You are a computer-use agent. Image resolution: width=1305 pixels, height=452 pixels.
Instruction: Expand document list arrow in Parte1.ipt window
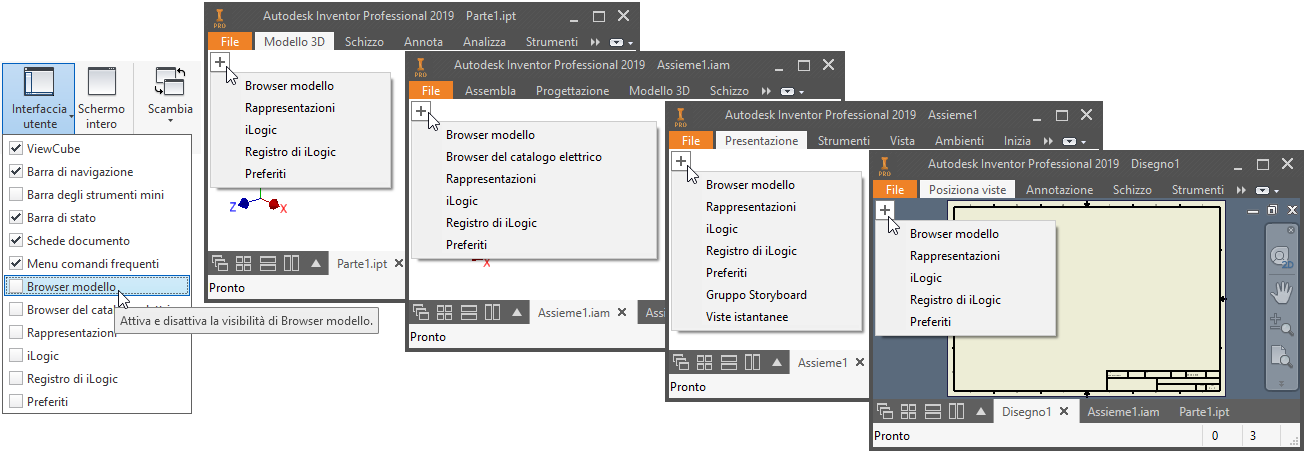click(315, 264)
